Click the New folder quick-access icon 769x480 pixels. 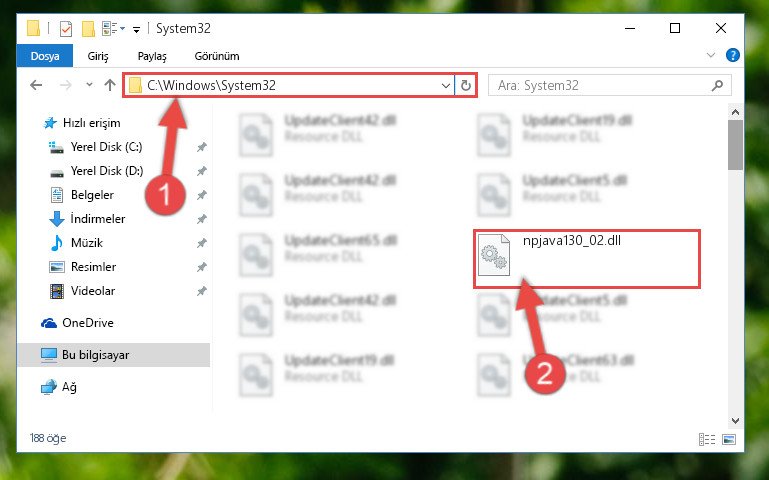point(88,29)
